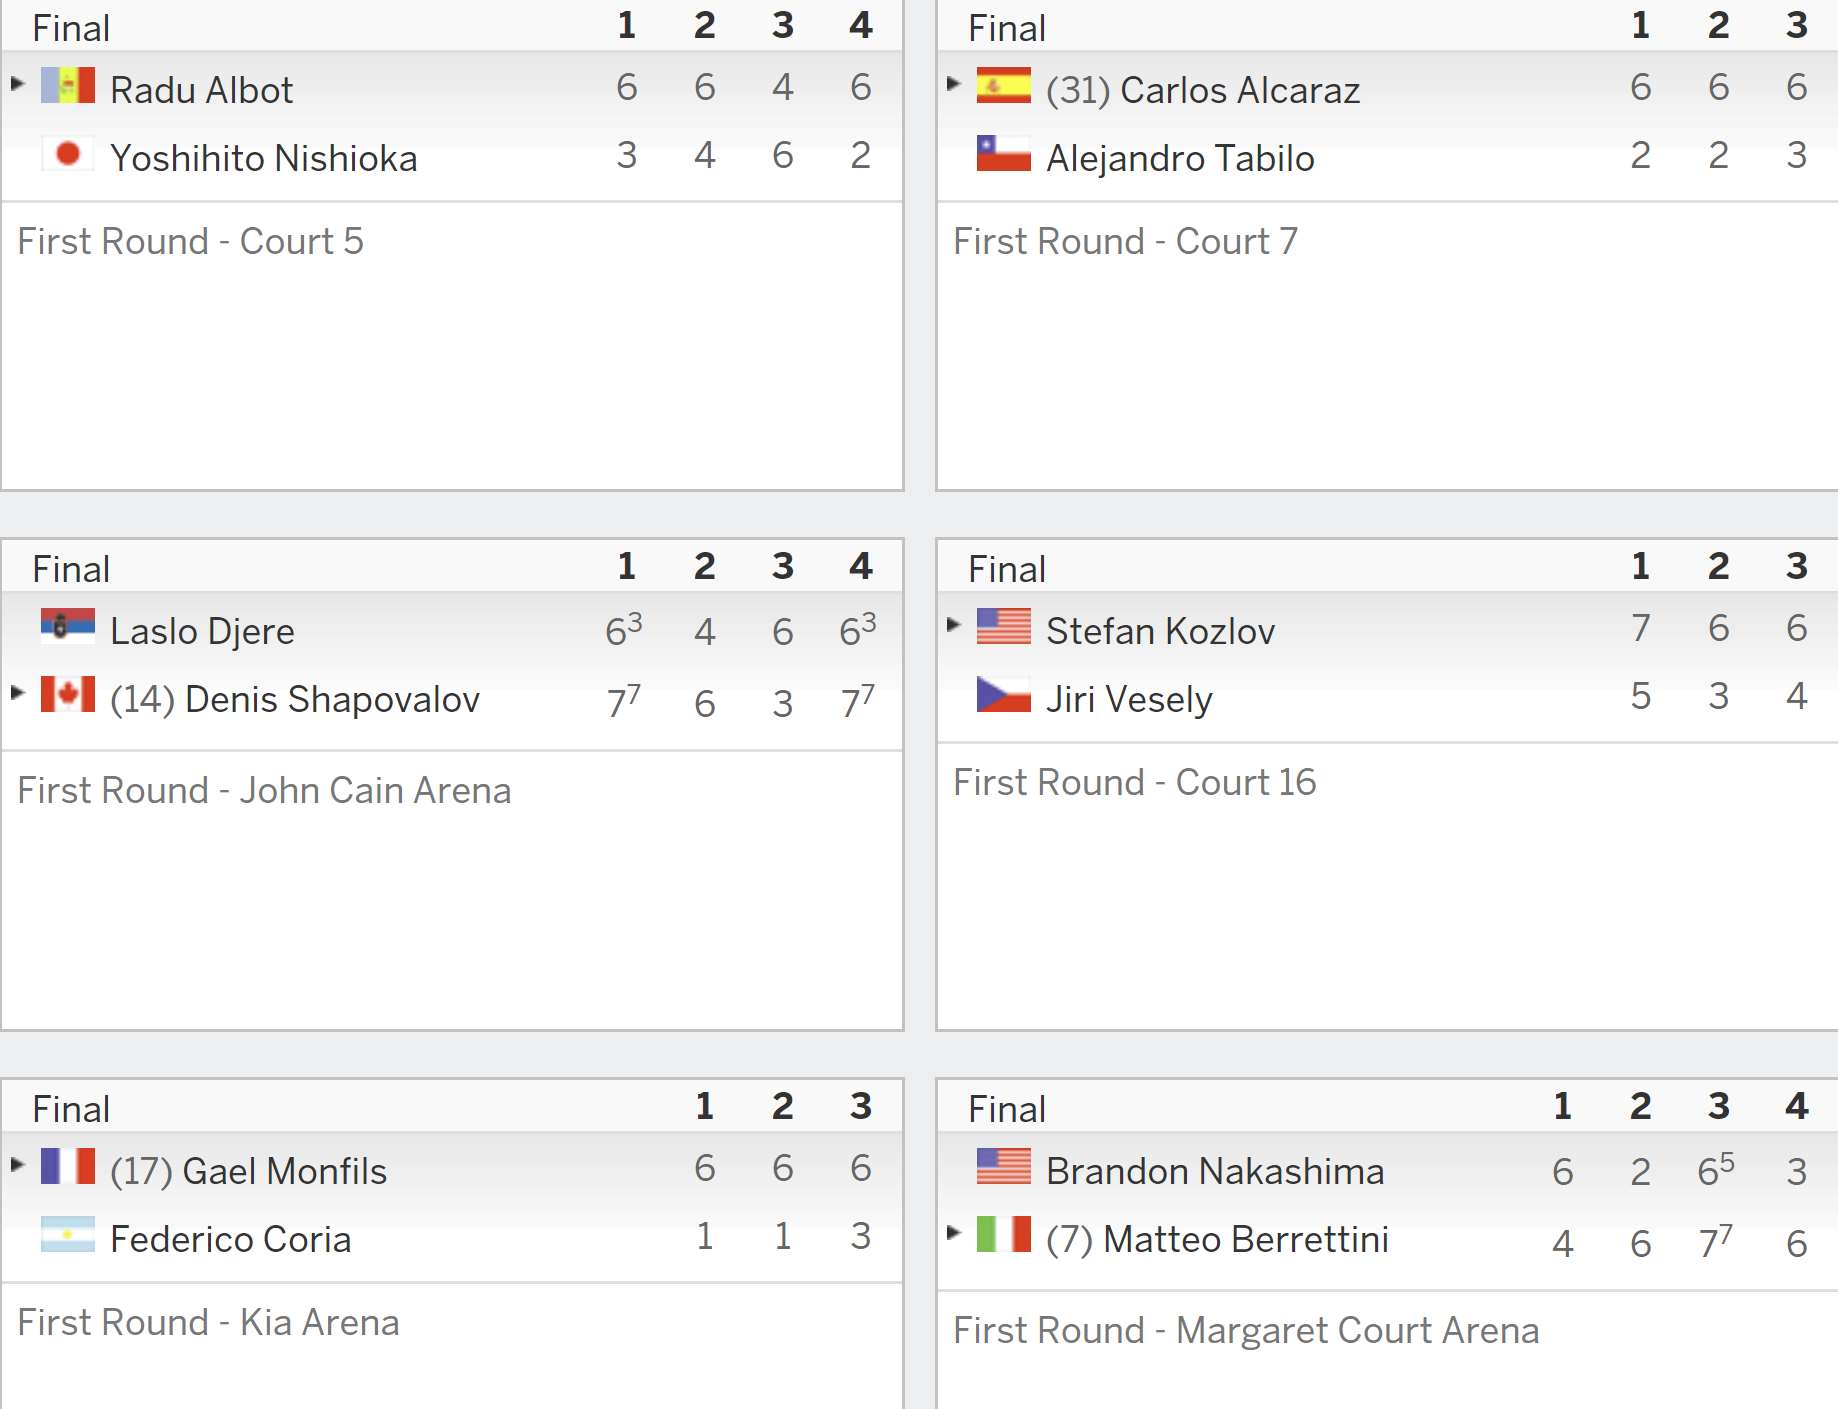Click the Canada flag next to Denis Shapovalov
Image resolution: width=1838 pixels, height=1409 pixels.
[68, 695]
